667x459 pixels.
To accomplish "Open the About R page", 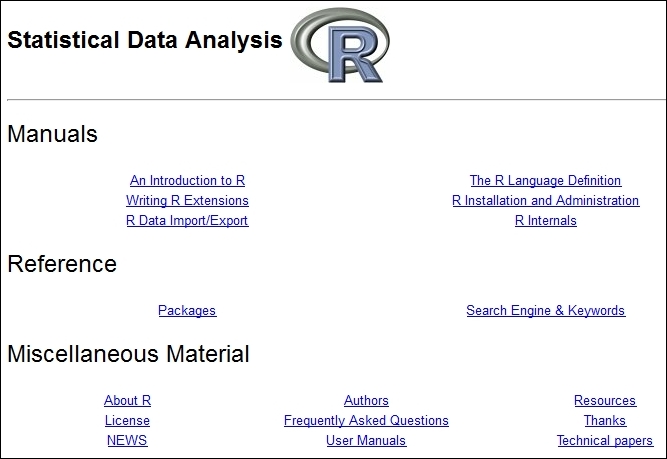I will [x=127, y=400].
